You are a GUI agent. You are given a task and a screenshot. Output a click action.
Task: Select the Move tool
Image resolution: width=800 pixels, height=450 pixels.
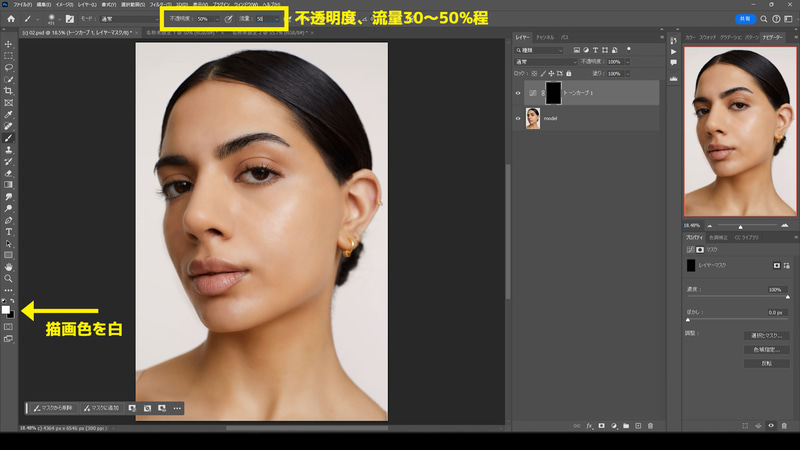click(x=9, y=44)
